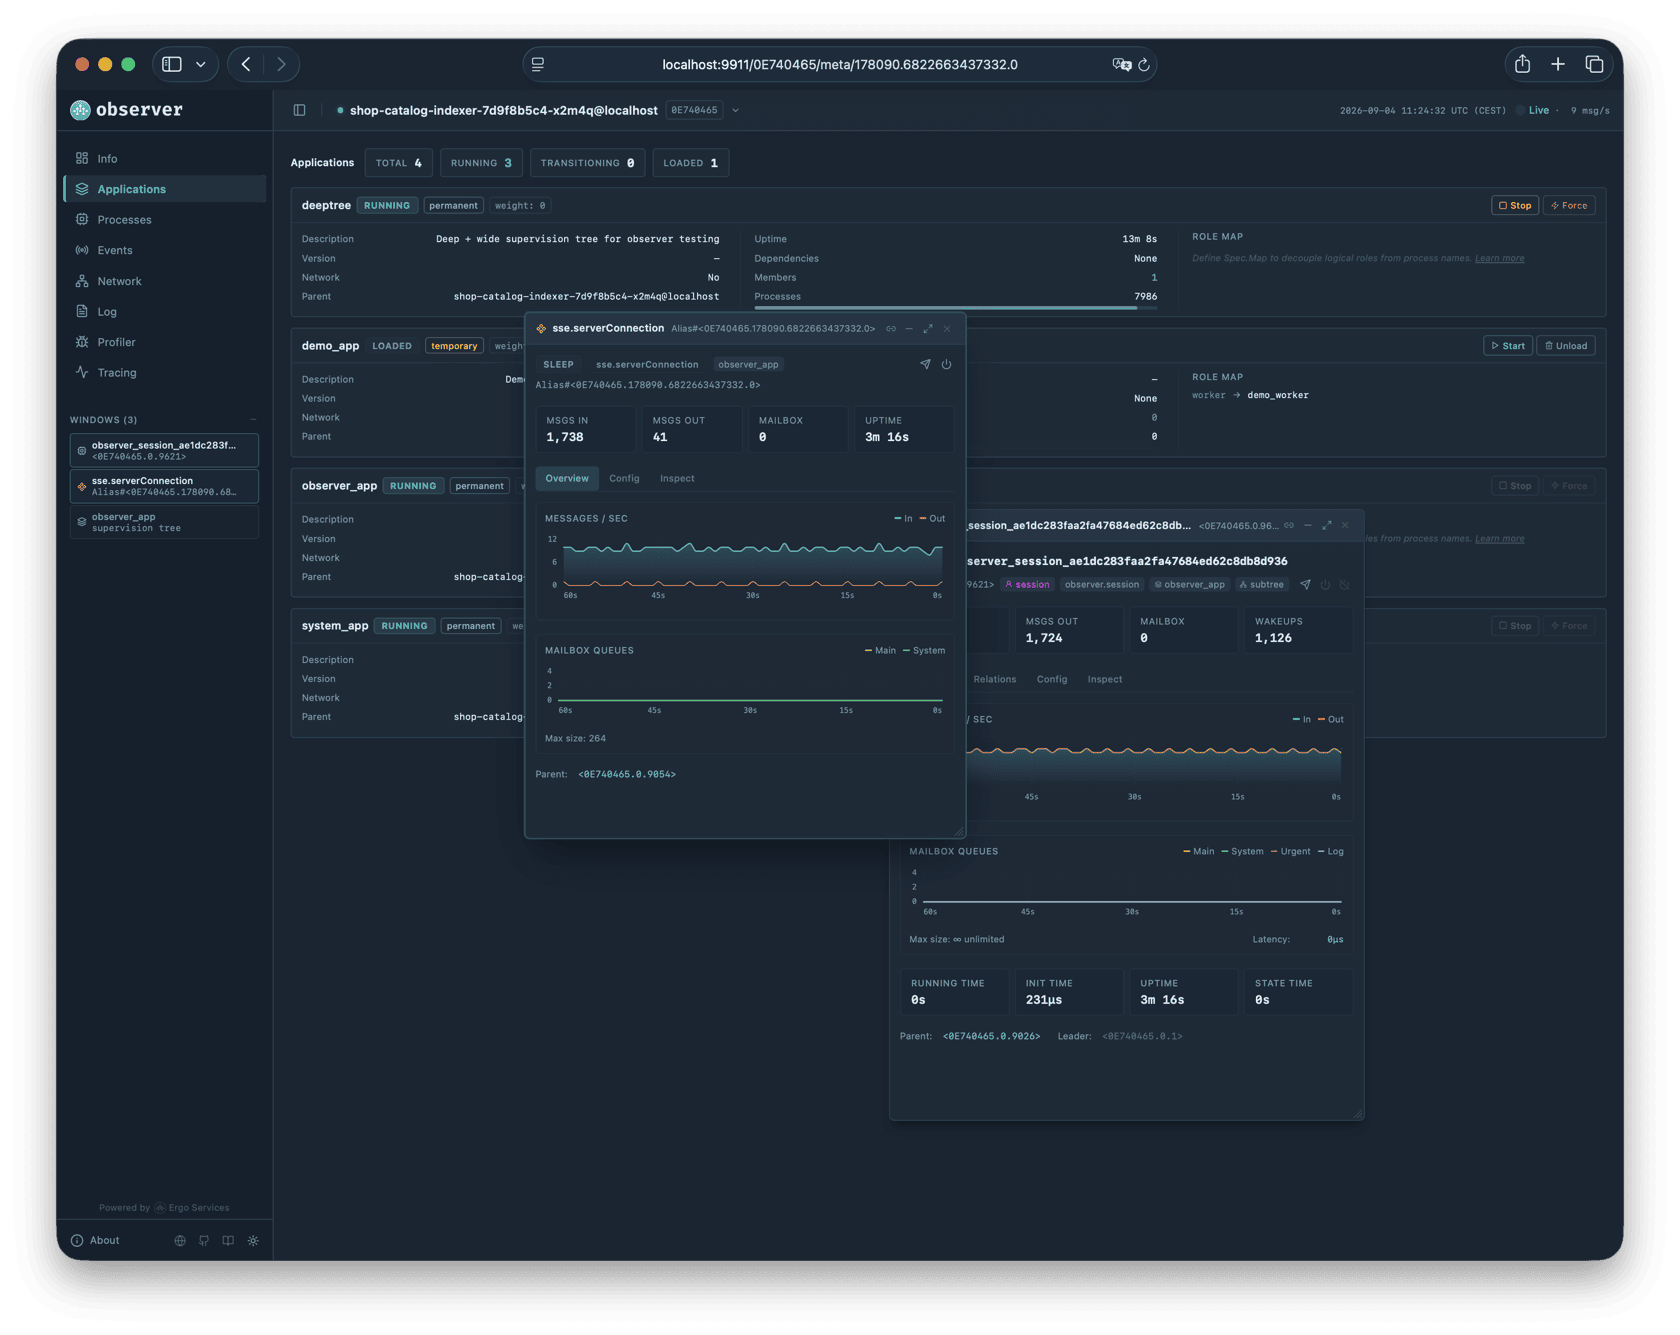This screenshot has width=1680, height=1335.
Task: Start the demo_app application
Action: [1508, 346]
